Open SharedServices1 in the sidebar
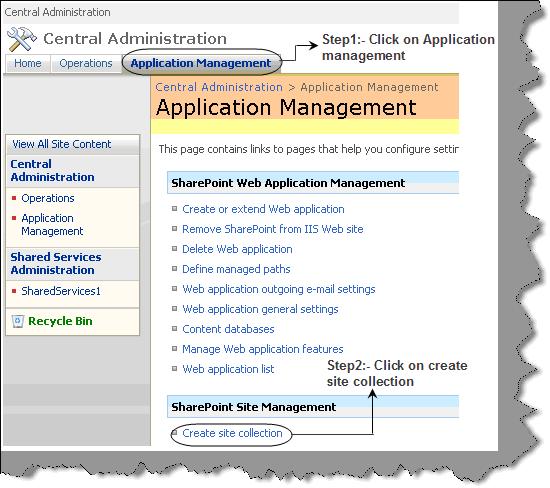 pos(61,291)
